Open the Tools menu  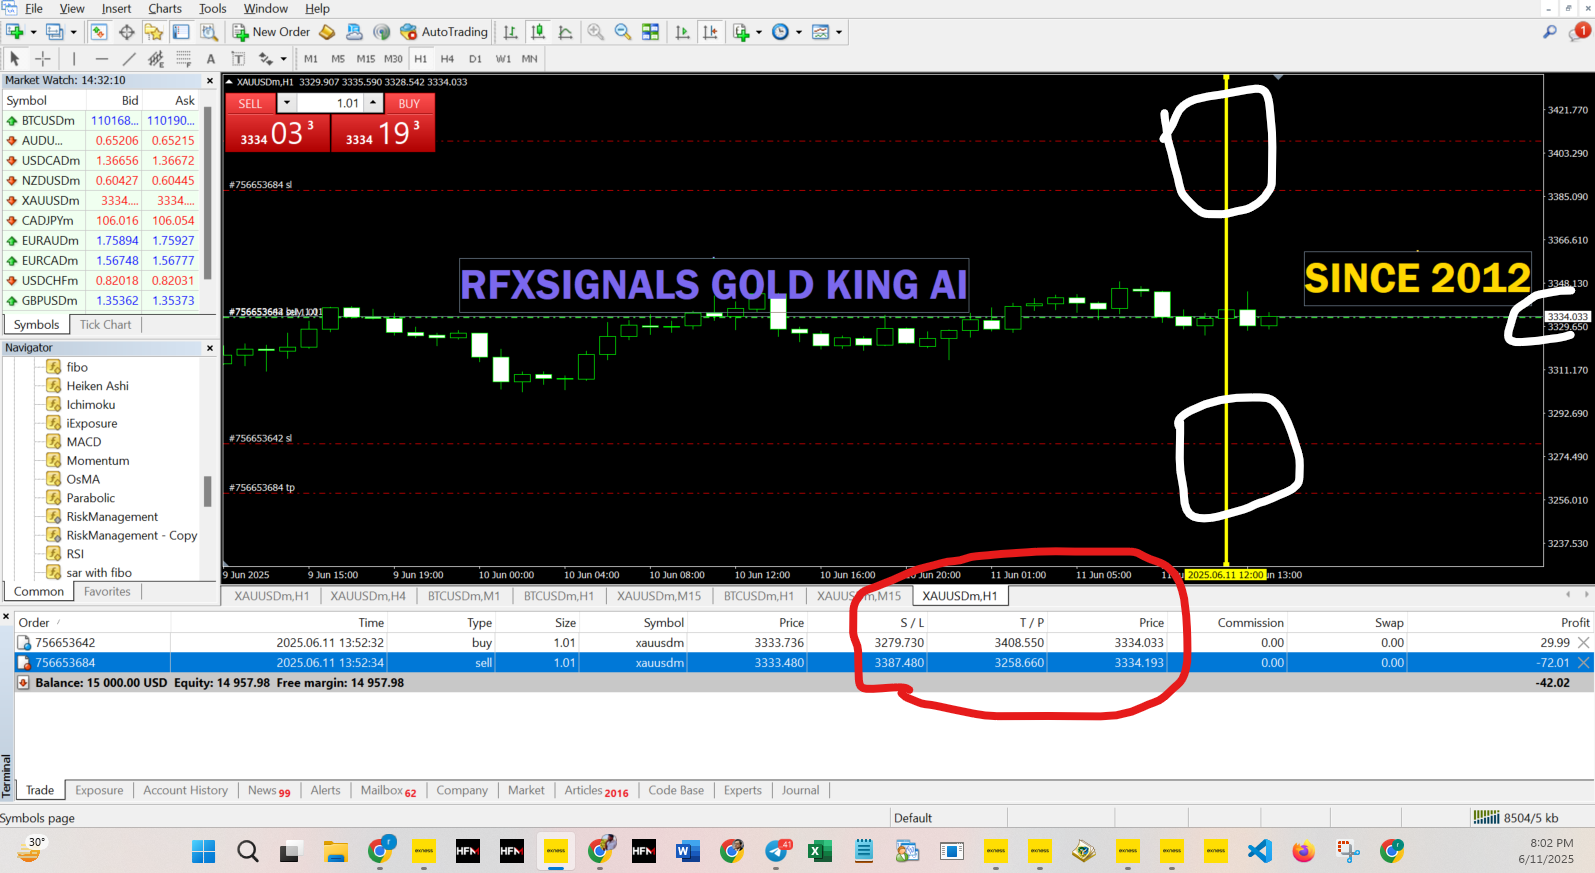[x=212, y=9]
